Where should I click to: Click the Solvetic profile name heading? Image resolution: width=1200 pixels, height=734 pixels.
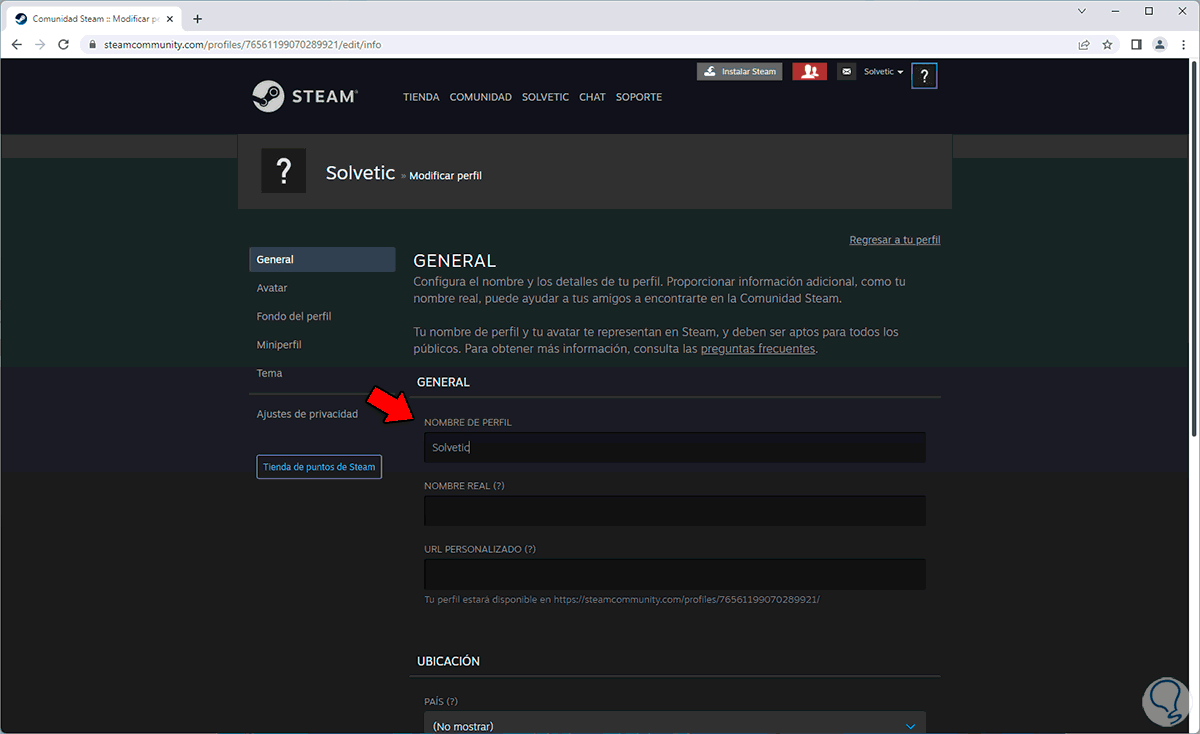[360, 172]
